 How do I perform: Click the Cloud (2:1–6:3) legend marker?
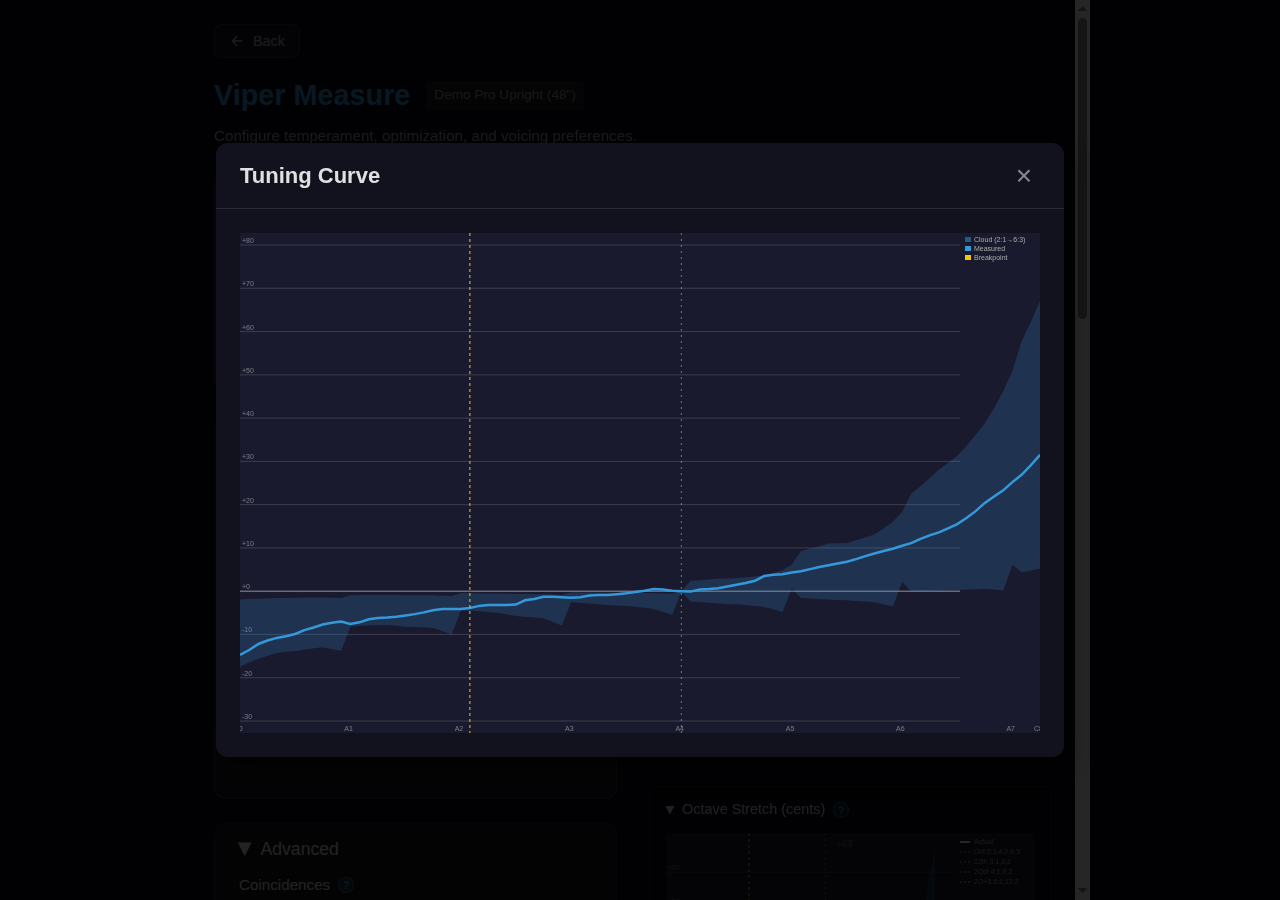[x=967, y=239]
